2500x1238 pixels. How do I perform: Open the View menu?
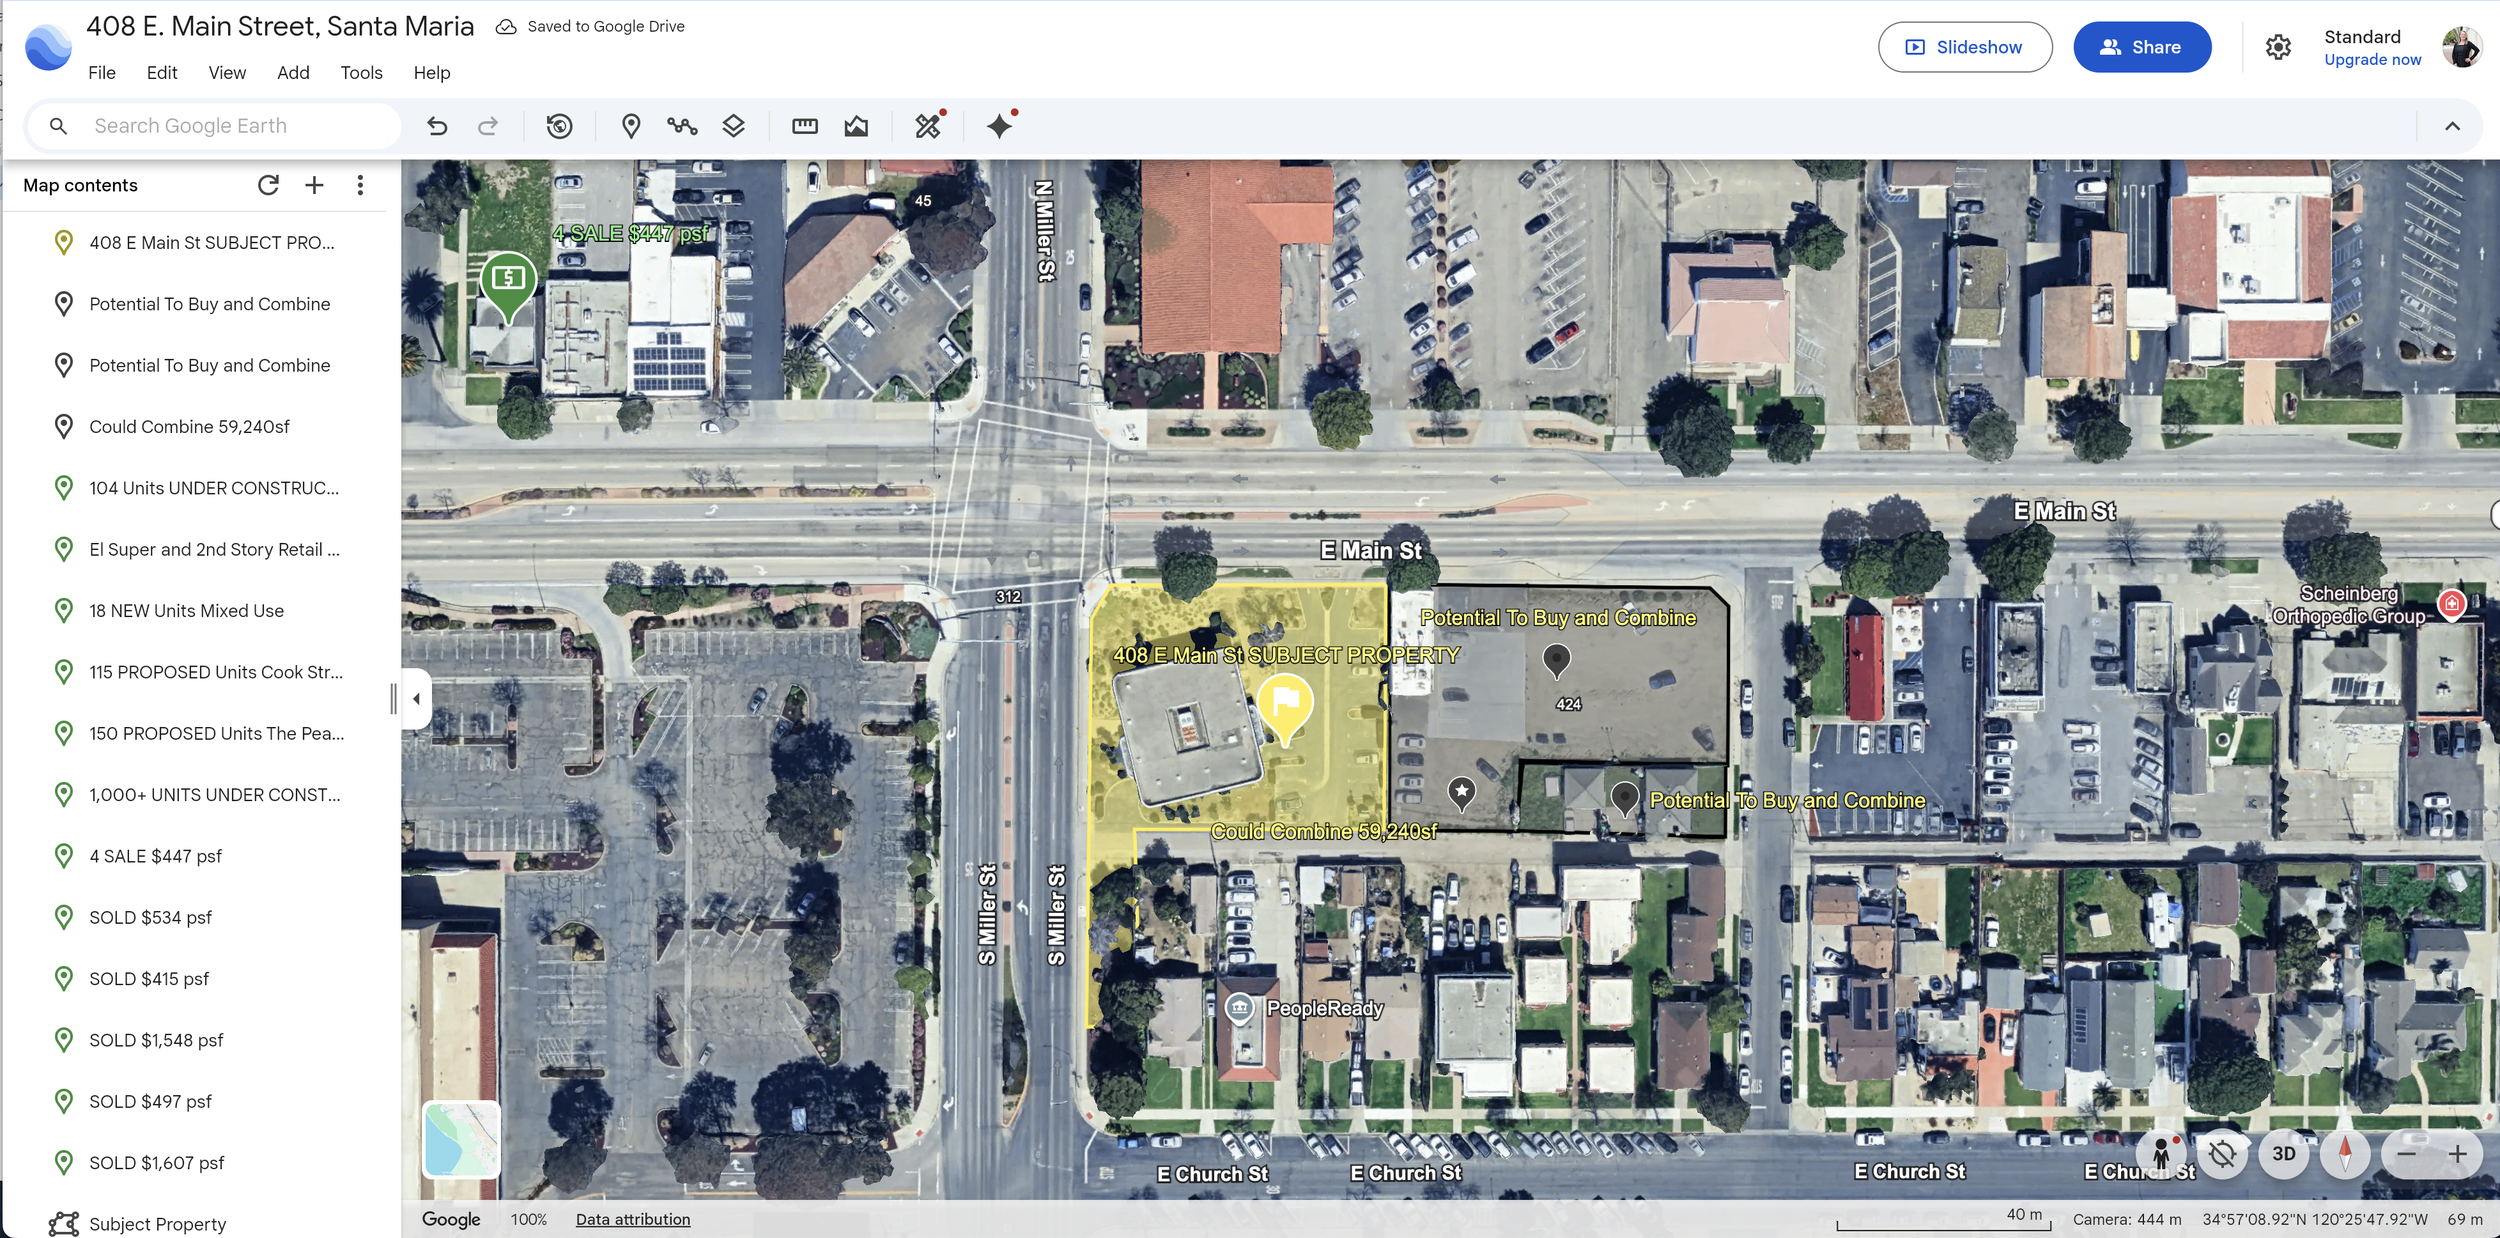click(x=227, y=73)
